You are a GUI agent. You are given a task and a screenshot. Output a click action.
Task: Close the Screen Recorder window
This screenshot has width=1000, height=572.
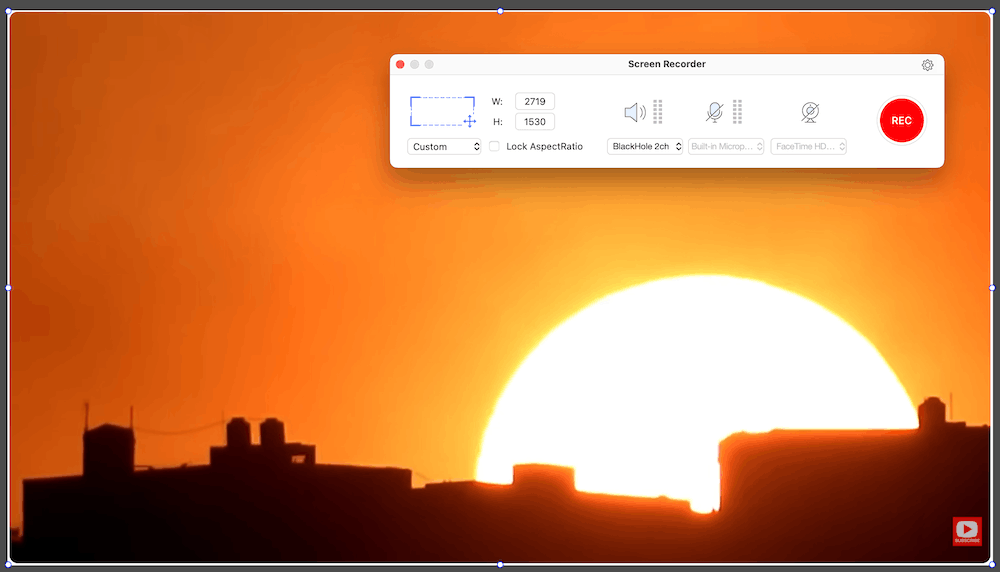coord(401,64)
